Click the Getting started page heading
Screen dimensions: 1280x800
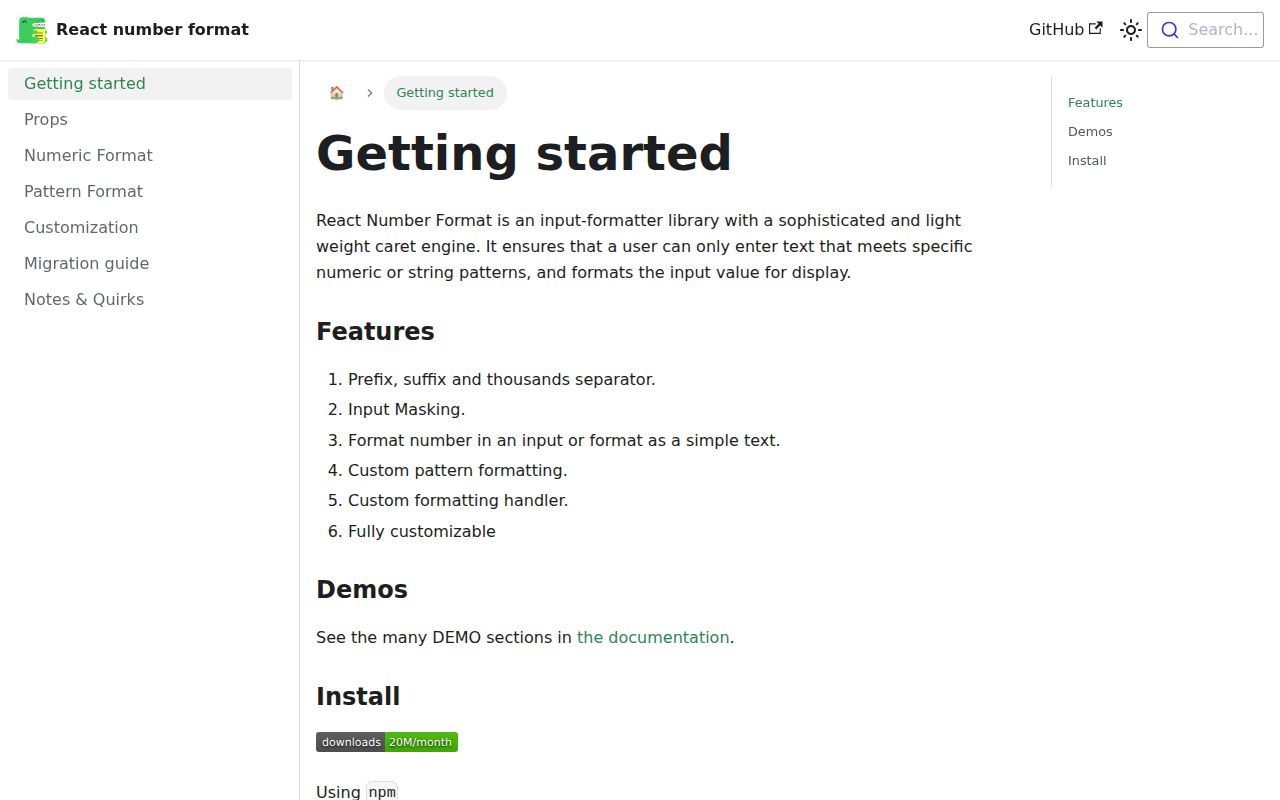(x=524, y=154)
